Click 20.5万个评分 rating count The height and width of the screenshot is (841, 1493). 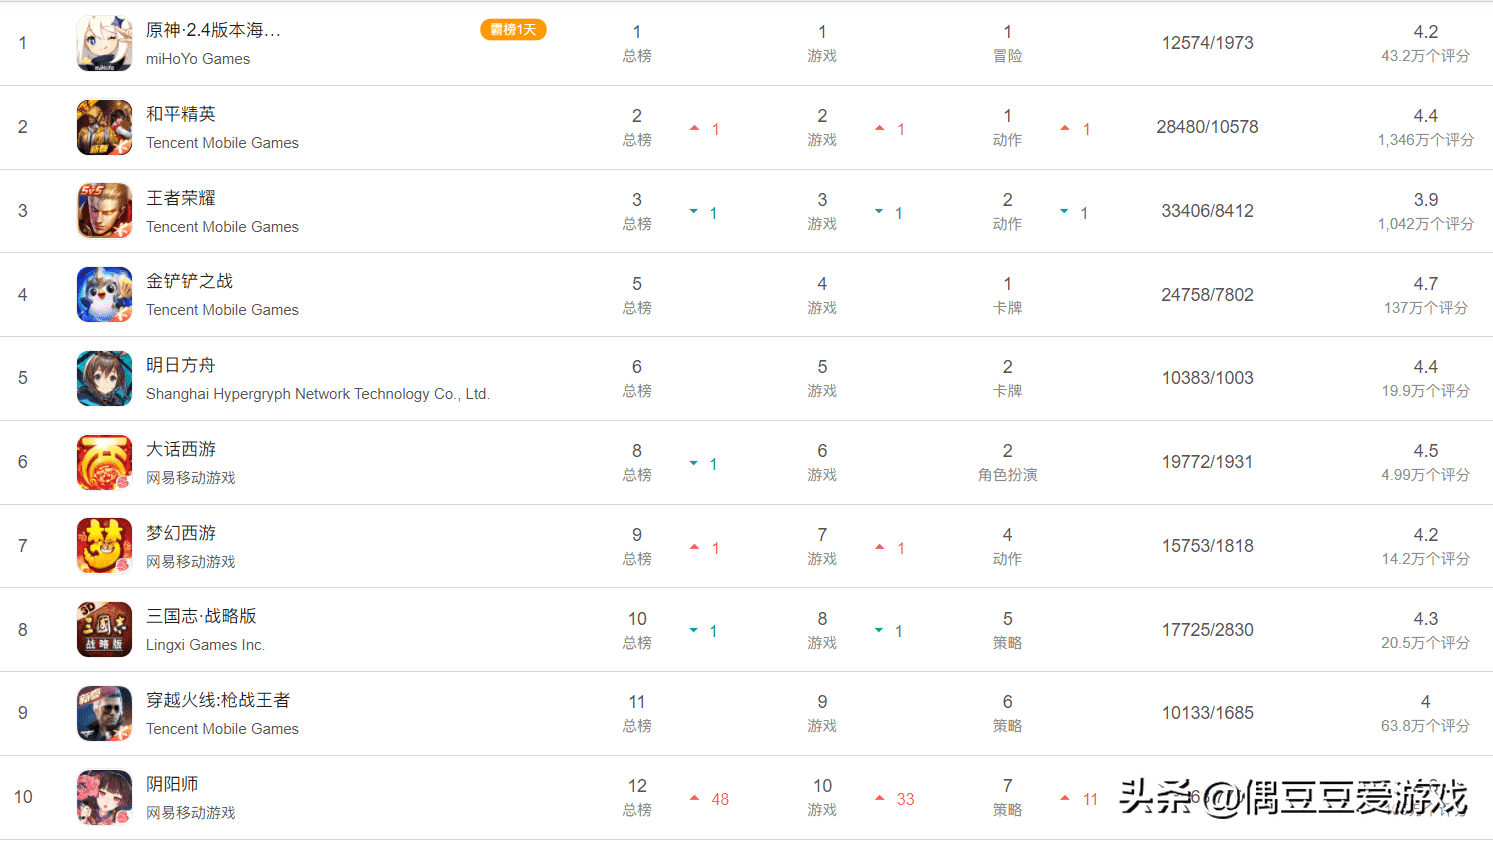pyautogui.click(x=1425, y=643)
